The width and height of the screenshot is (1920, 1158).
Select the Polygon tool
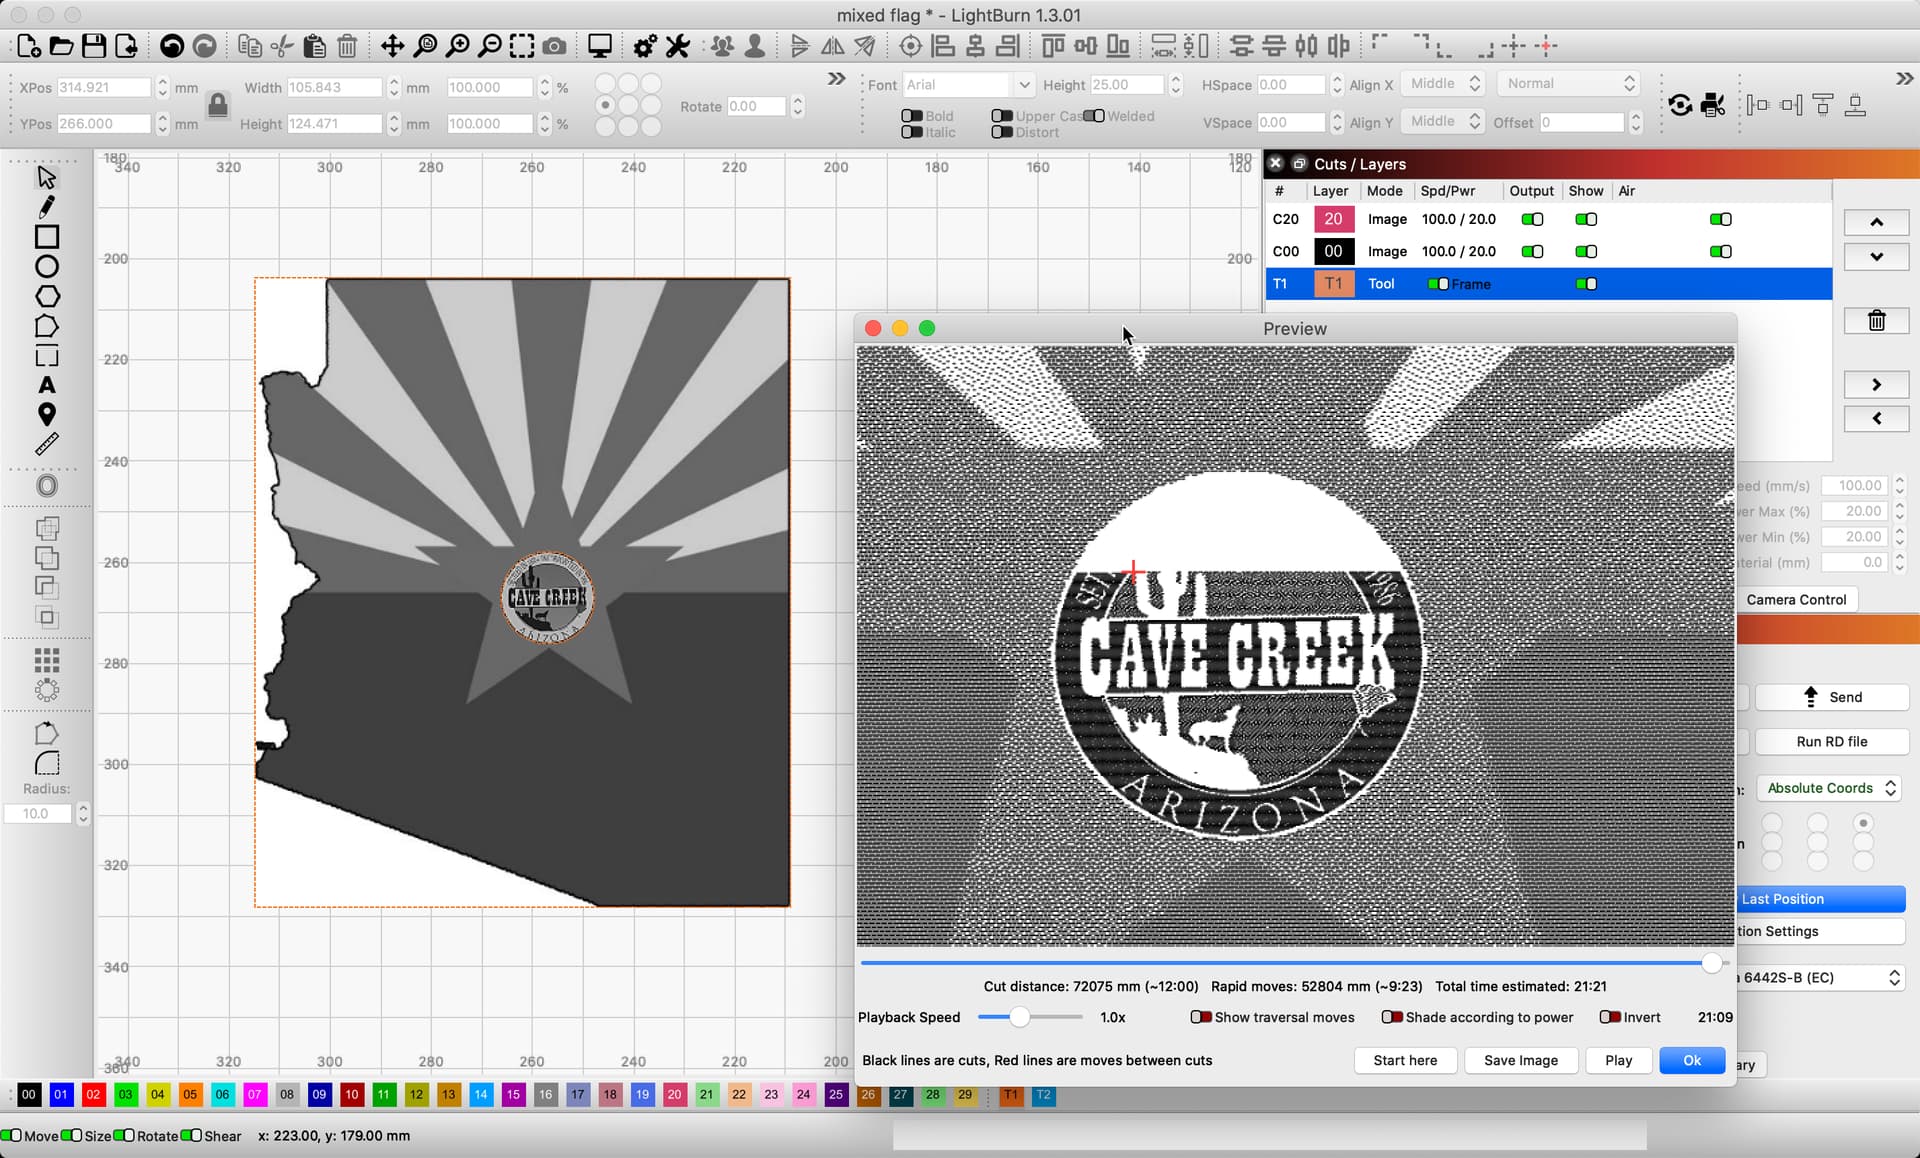(46, 297)
